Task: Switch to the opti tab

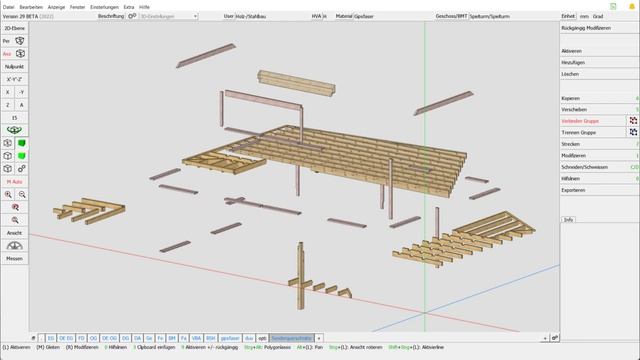Action: tap(262, 338)
